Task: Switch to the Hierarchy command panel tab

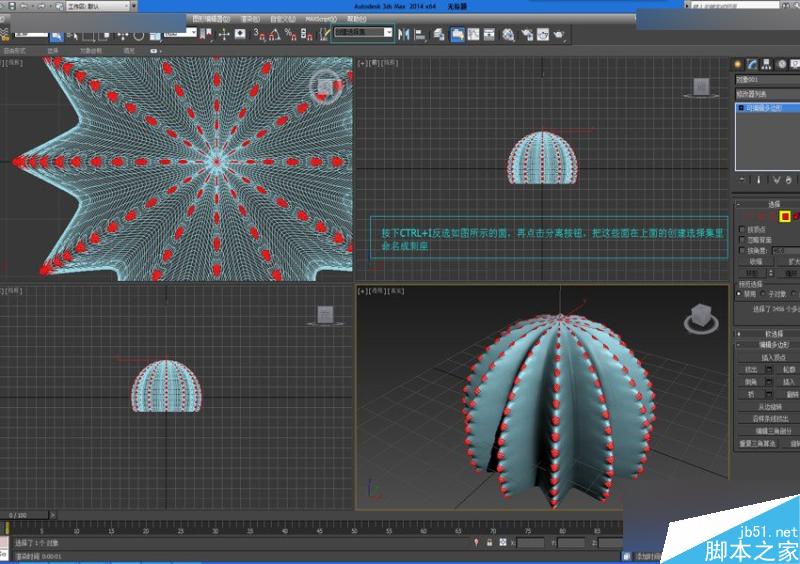Action: [766, 64]
